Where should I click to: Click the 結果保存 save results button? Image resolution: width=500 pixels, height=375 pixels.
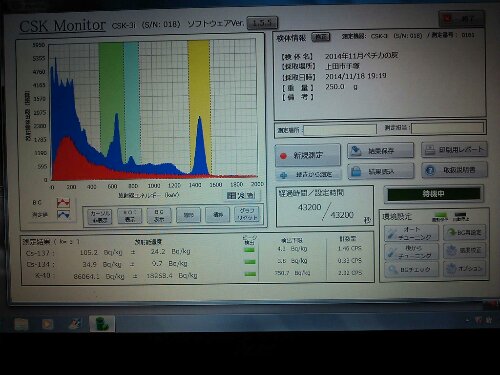[x=380, y=151]
